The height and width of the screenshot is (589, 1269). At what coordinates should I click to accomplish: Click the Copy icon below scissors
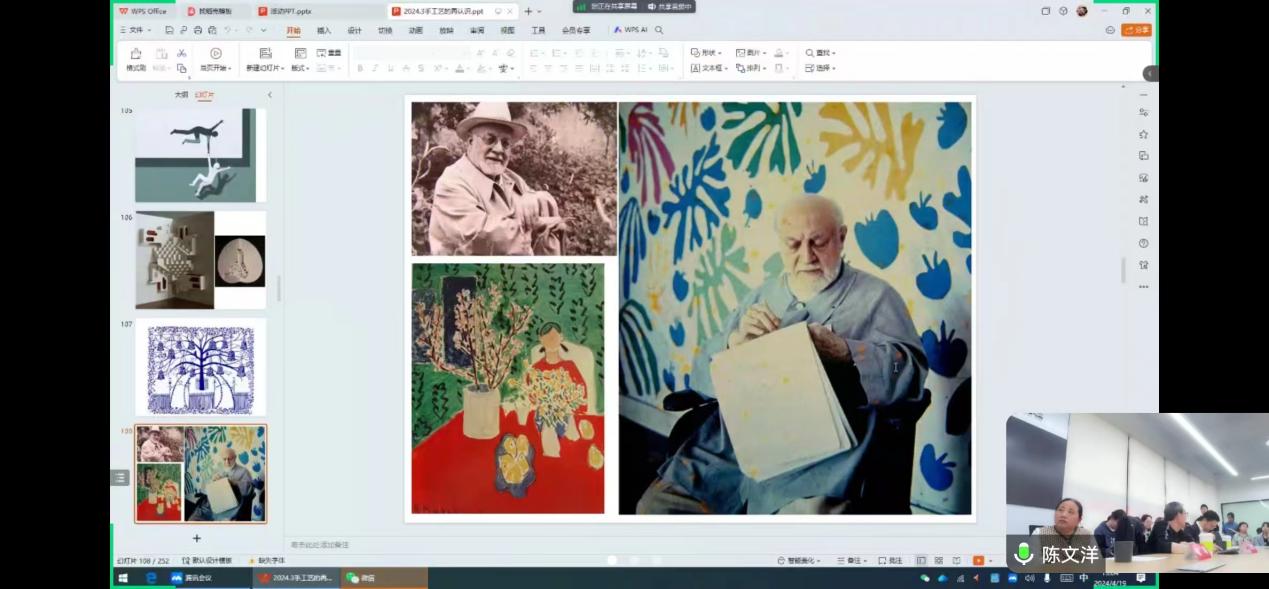point(182,68)
